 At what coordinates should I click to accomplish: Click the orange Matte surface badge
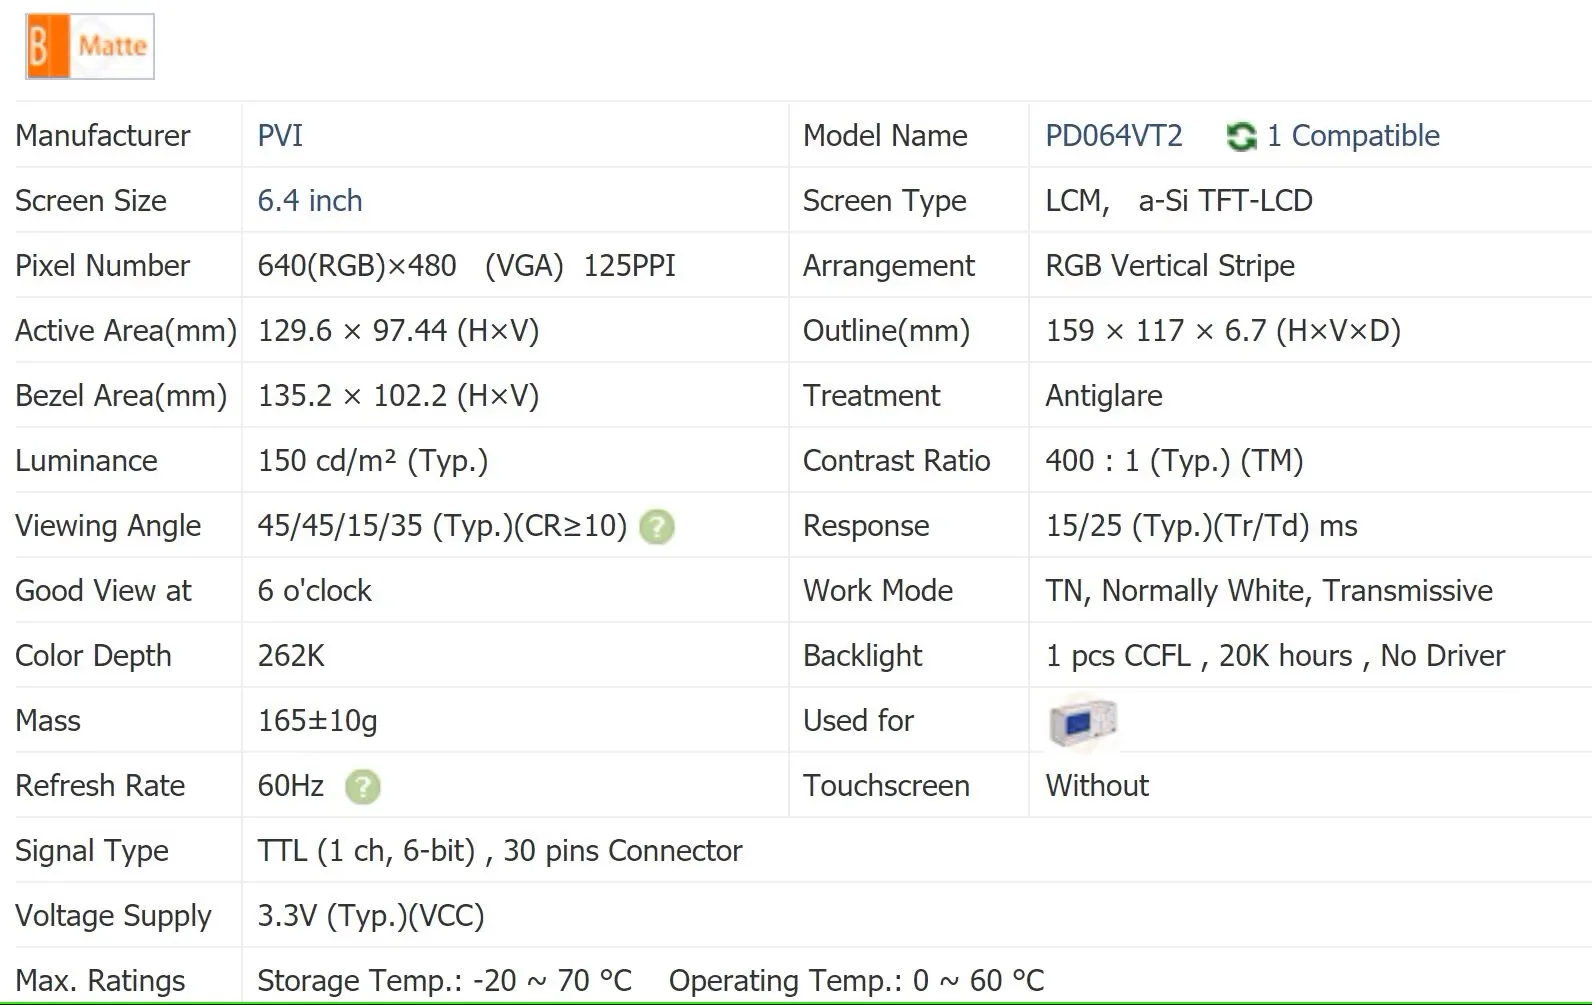pos(90,46)
